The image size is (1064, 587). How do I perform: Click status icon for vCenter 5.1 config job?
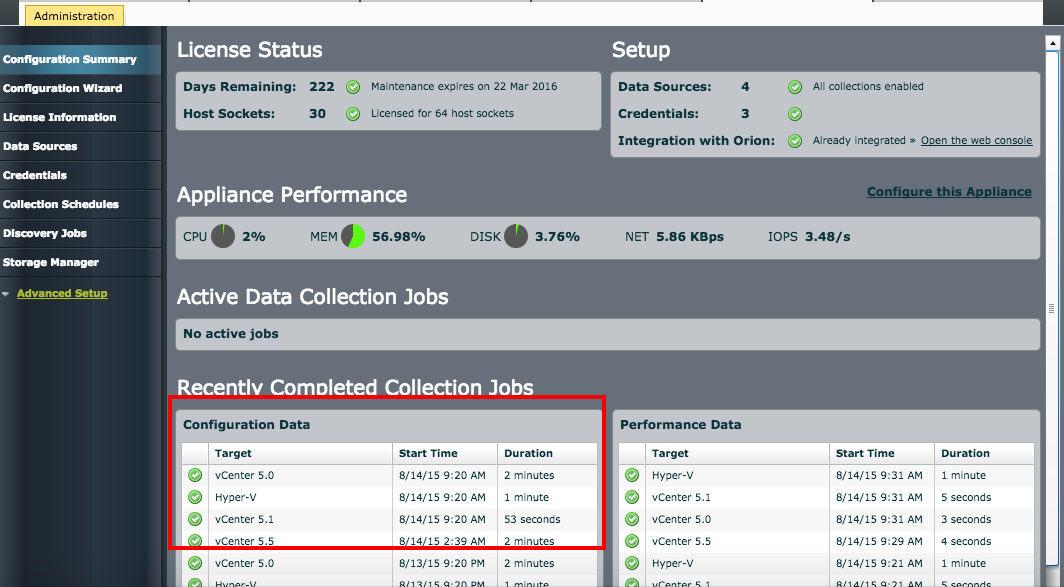click(x=195, y=519)
